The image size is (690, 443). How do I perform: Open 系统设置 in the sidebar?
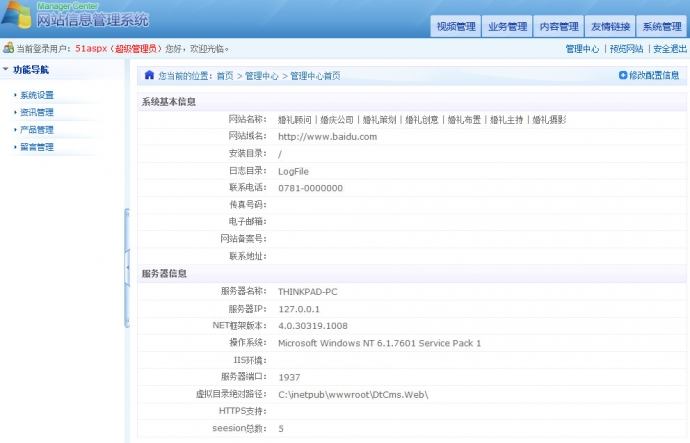click(37, 95)
